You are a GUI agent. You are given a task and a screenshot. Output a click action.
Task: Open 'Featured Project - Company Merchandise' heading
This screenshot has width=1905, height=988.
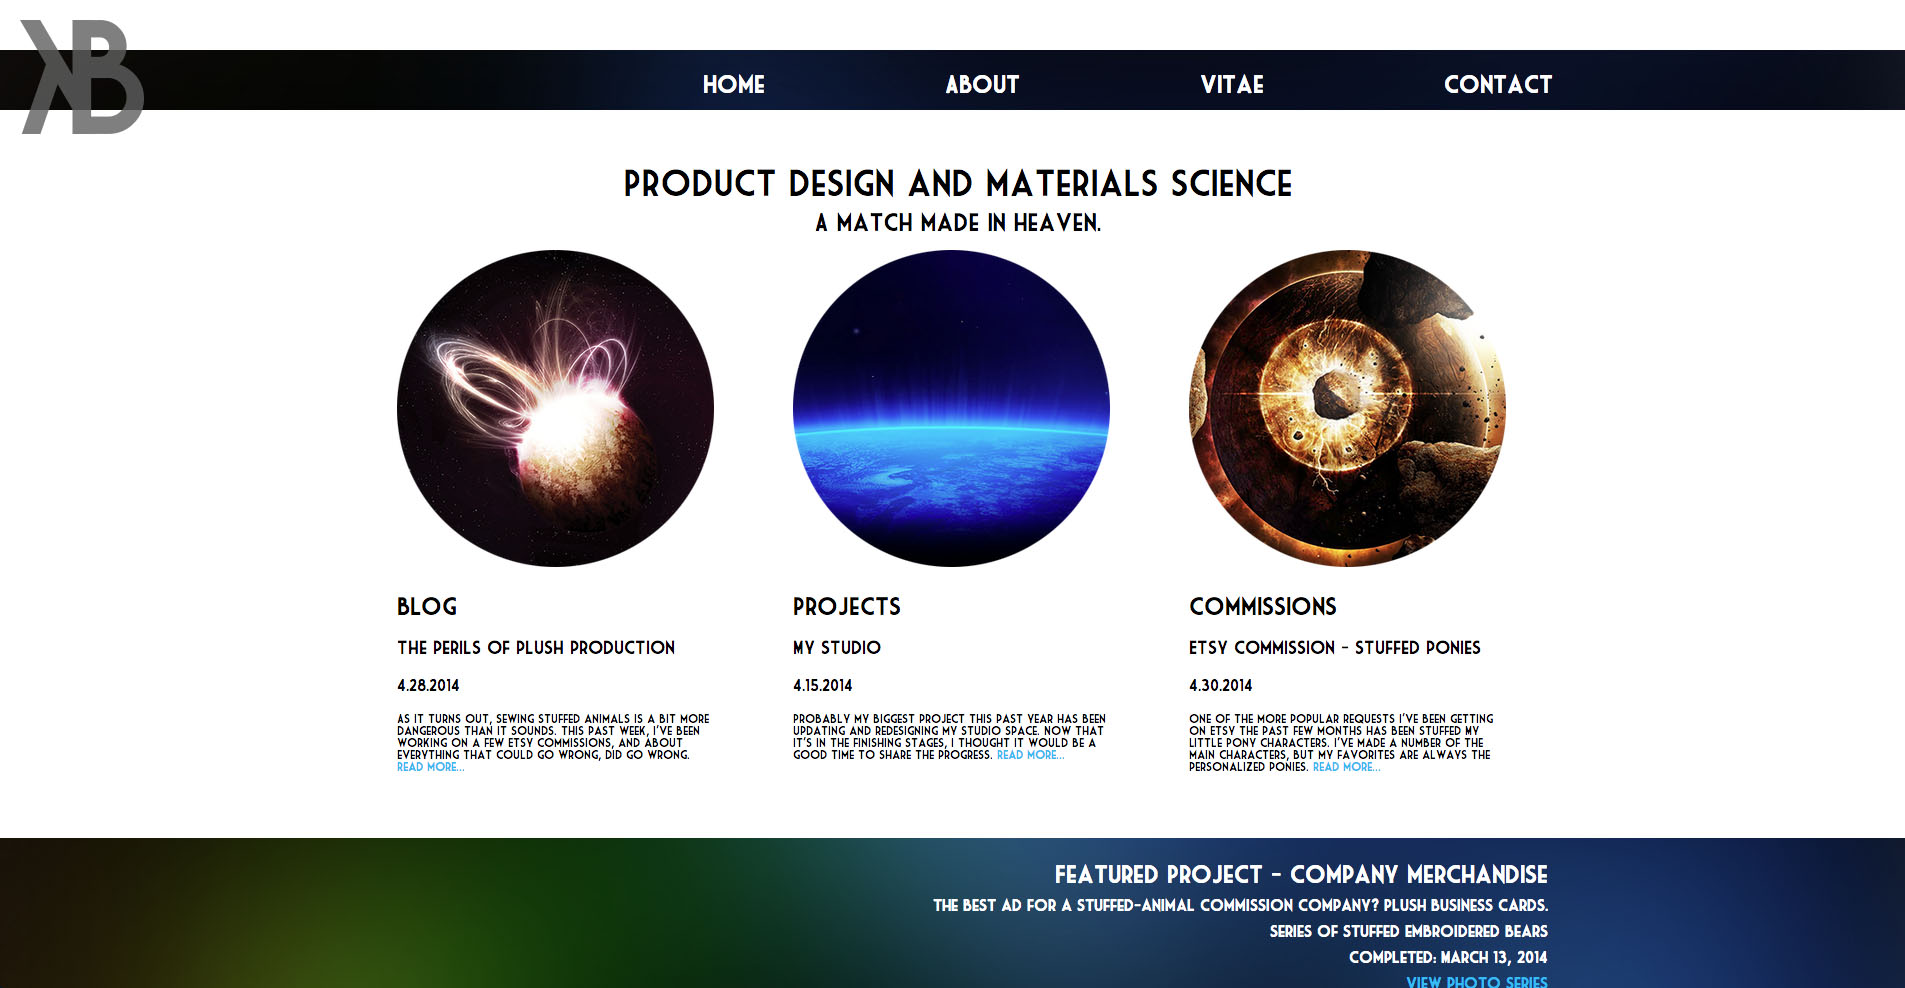pos(1300,874)
